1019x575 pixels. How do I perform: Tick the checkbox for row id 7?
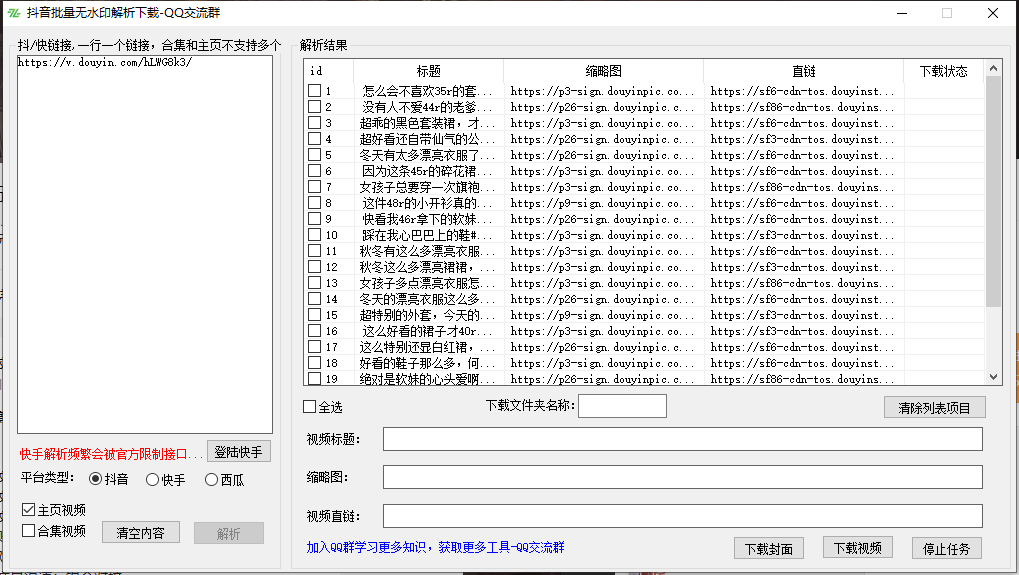[x=315, y=186]
